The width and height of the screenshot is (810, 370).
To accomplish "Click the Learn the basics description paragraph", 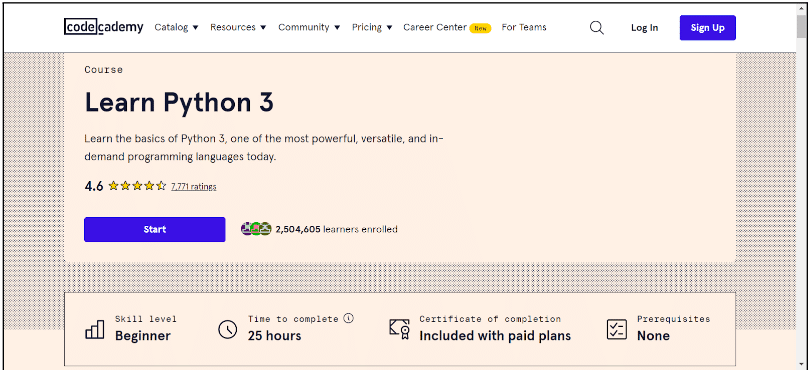I will click(263, 147).
